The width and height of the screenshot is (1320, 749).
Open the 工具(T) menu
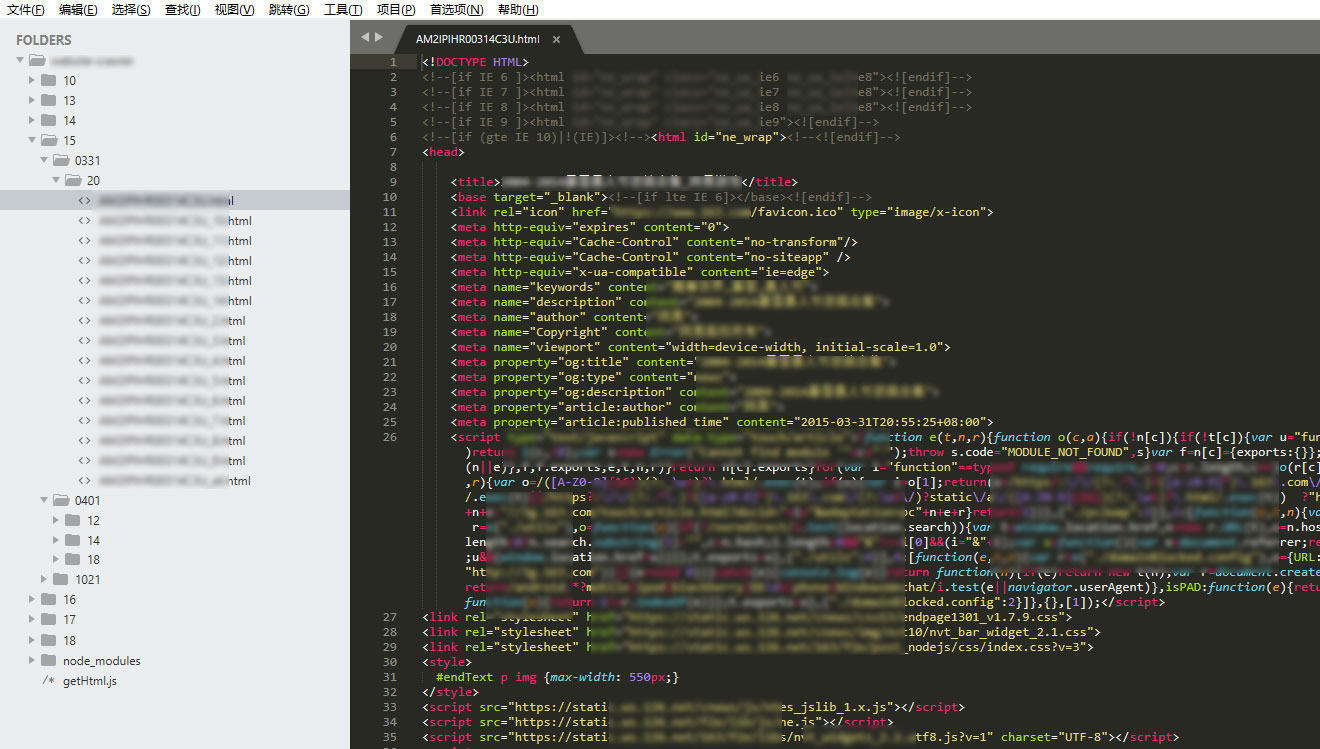pyautogui.click(x=343, y=9)
